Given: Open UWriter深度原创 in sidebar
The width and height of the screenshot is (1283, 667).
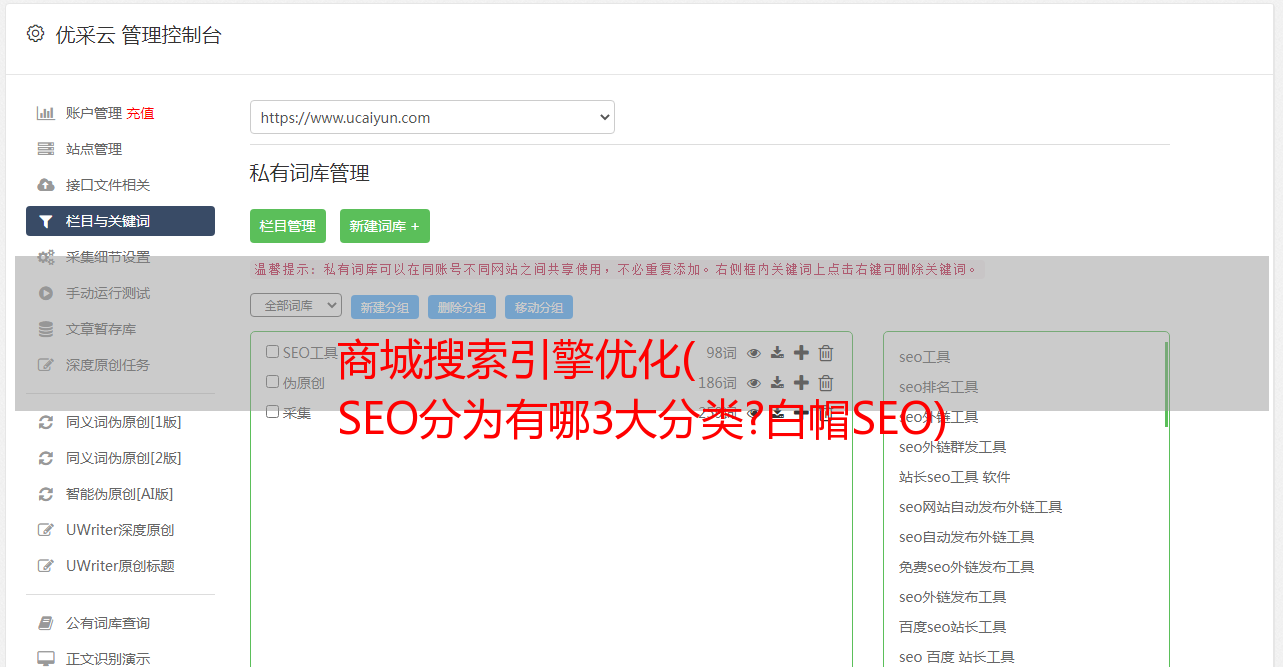Looking at the screenshot, I should (x=120, y=530).
